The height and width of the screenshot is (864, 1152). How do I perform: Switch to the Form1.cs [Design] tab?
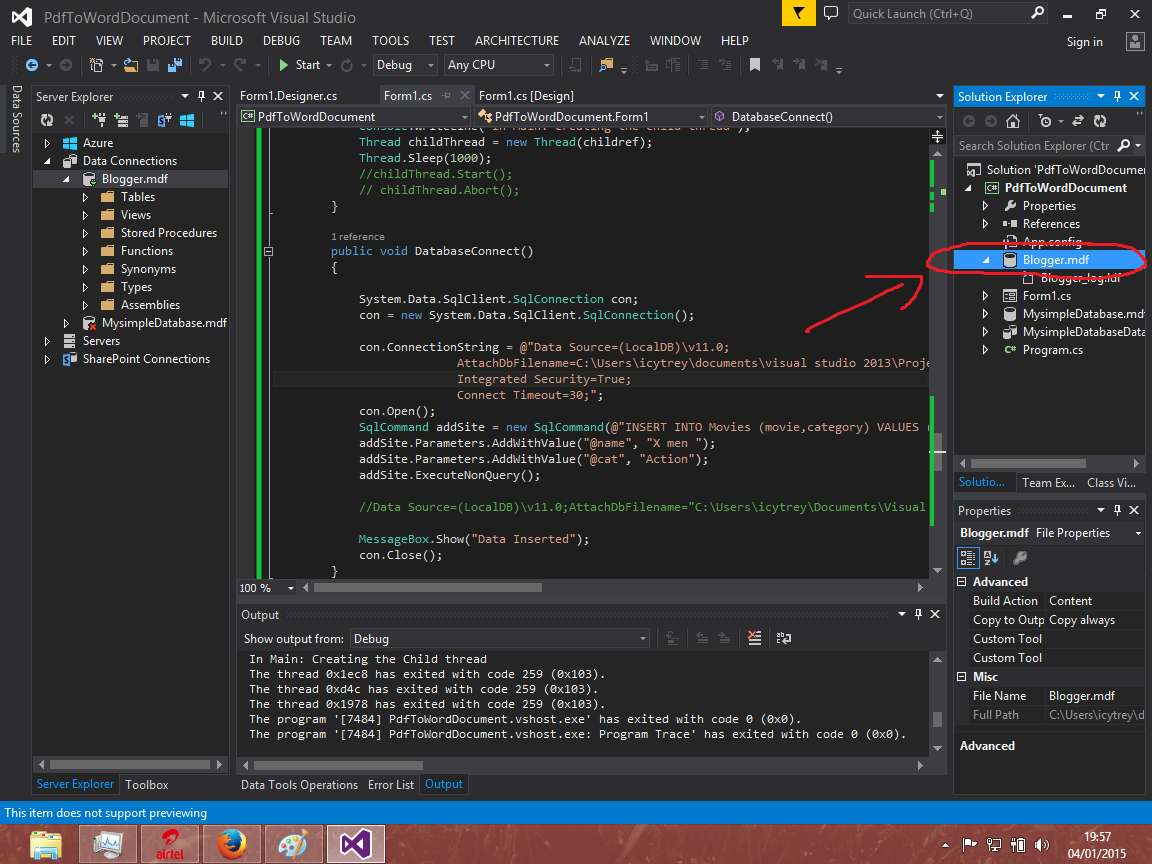(x=526, y=96)
